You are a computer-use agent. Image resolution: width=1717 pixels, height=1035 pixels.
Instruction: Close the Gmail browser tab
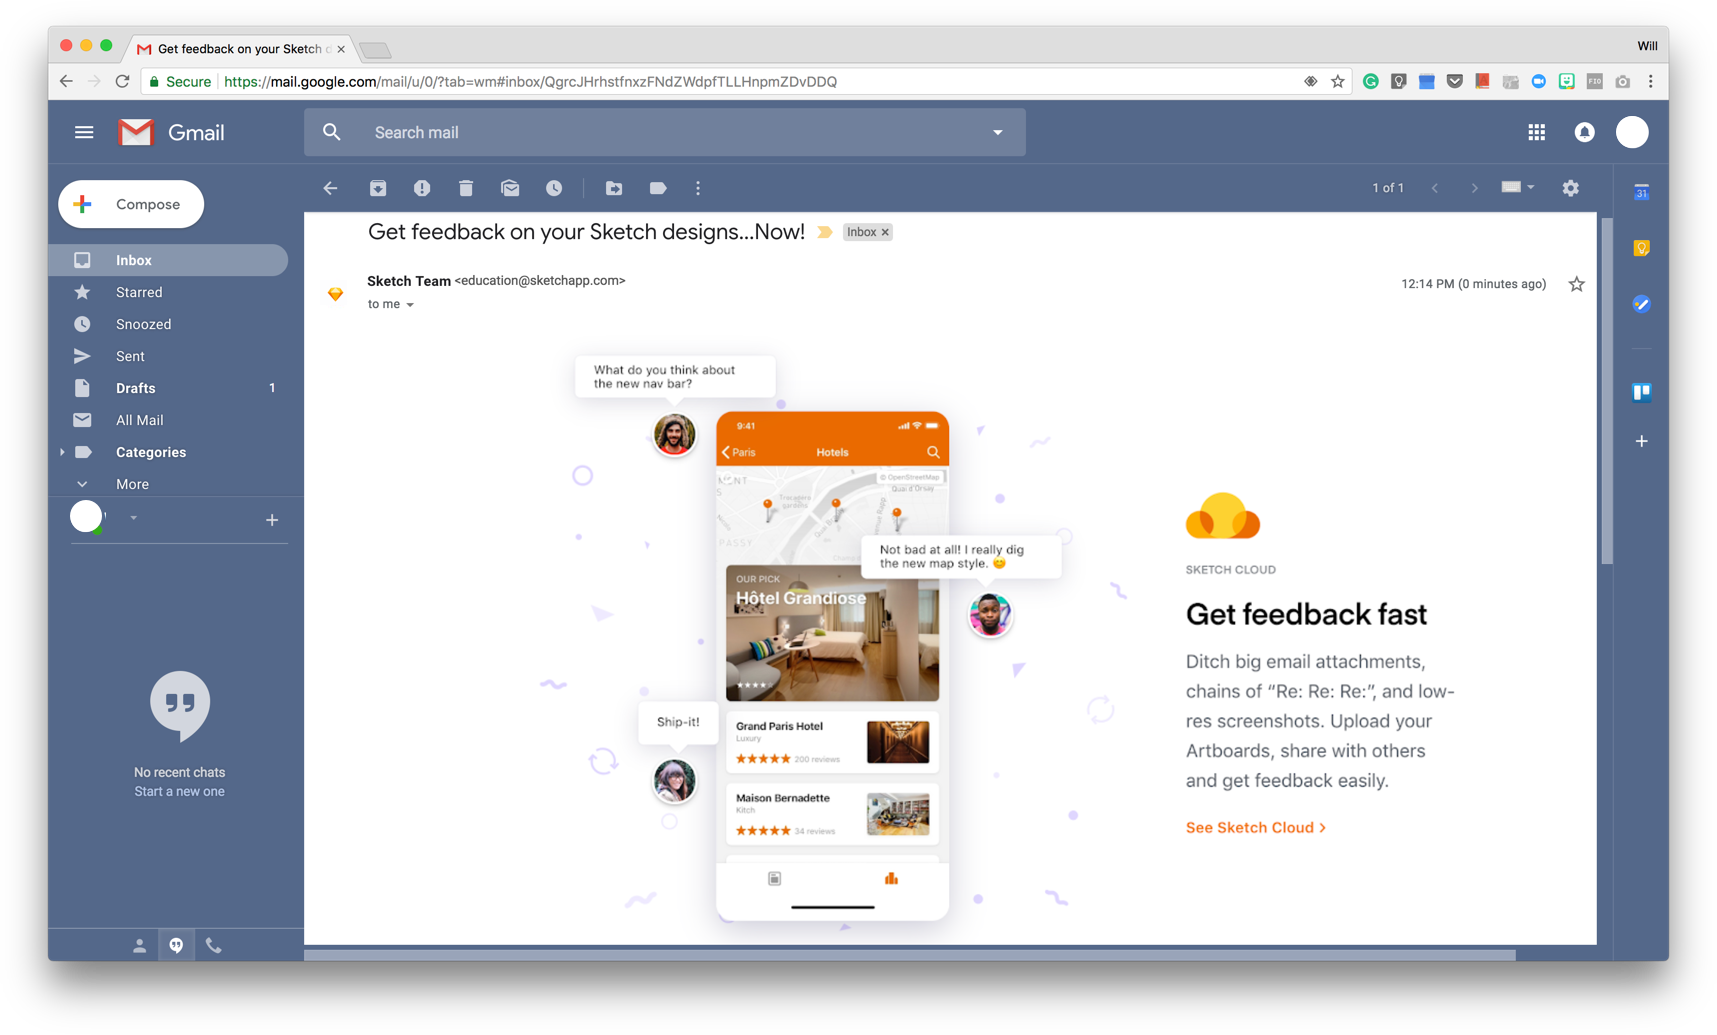pos(341,49)
